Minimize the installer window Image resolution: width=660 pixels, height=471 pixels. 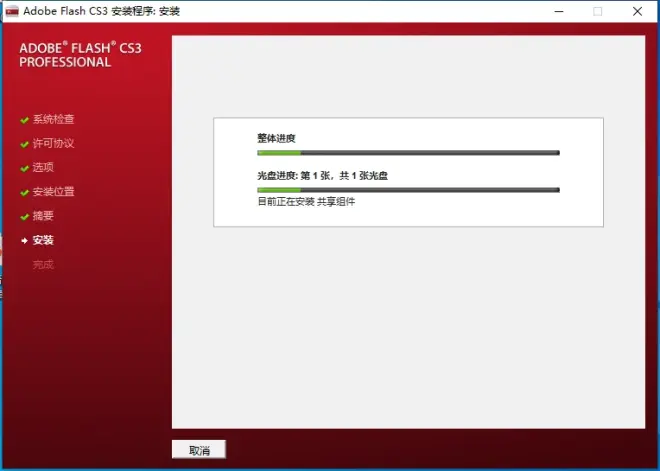pos(554,12)
